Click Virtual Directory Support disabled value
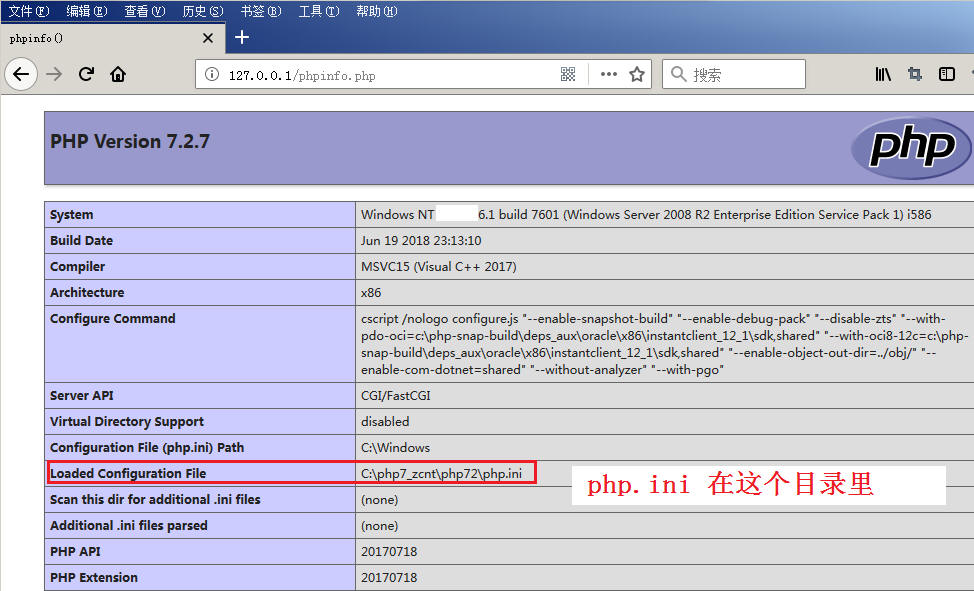974x591 pixels. coord(385,422)
